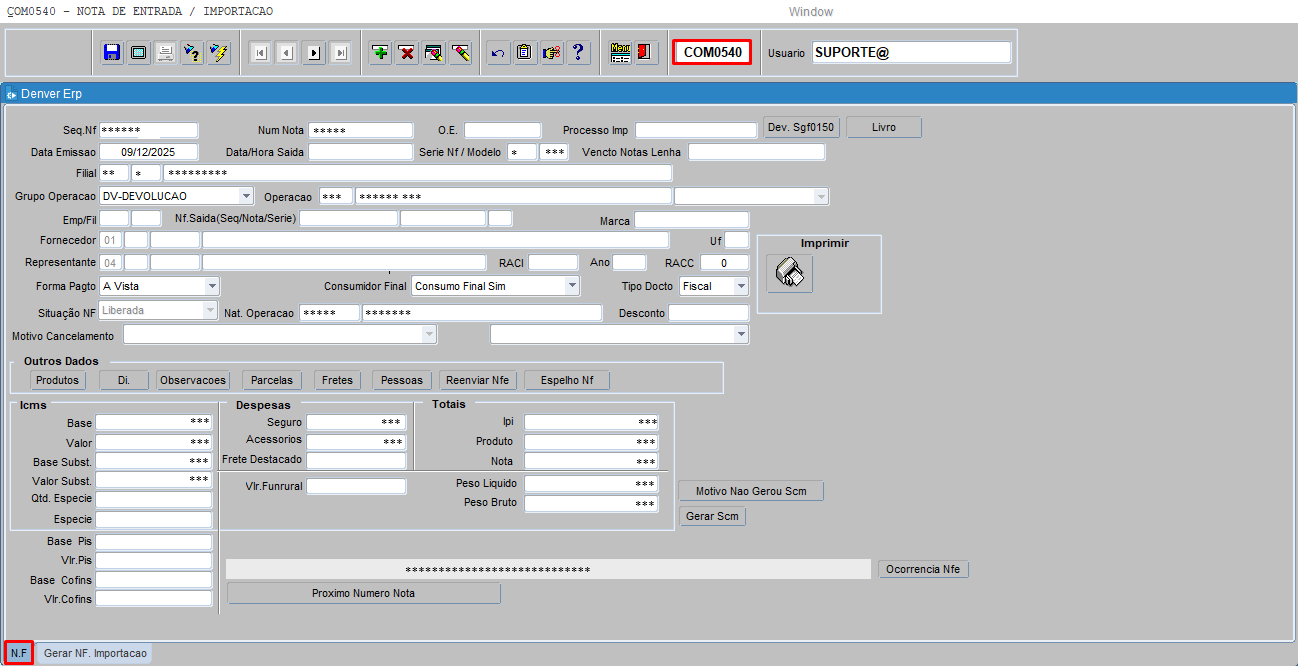Click the undo arrow toolbar icon

[x=497, y=53]
